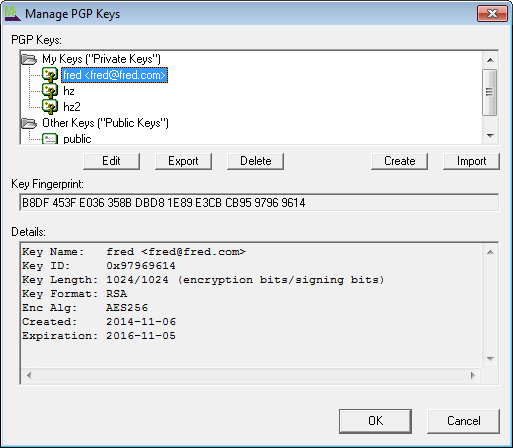Collapse the My Keys ("Private Keys") group
The height and width of the screenshot is (448, 513).
(x=101, y=59)
